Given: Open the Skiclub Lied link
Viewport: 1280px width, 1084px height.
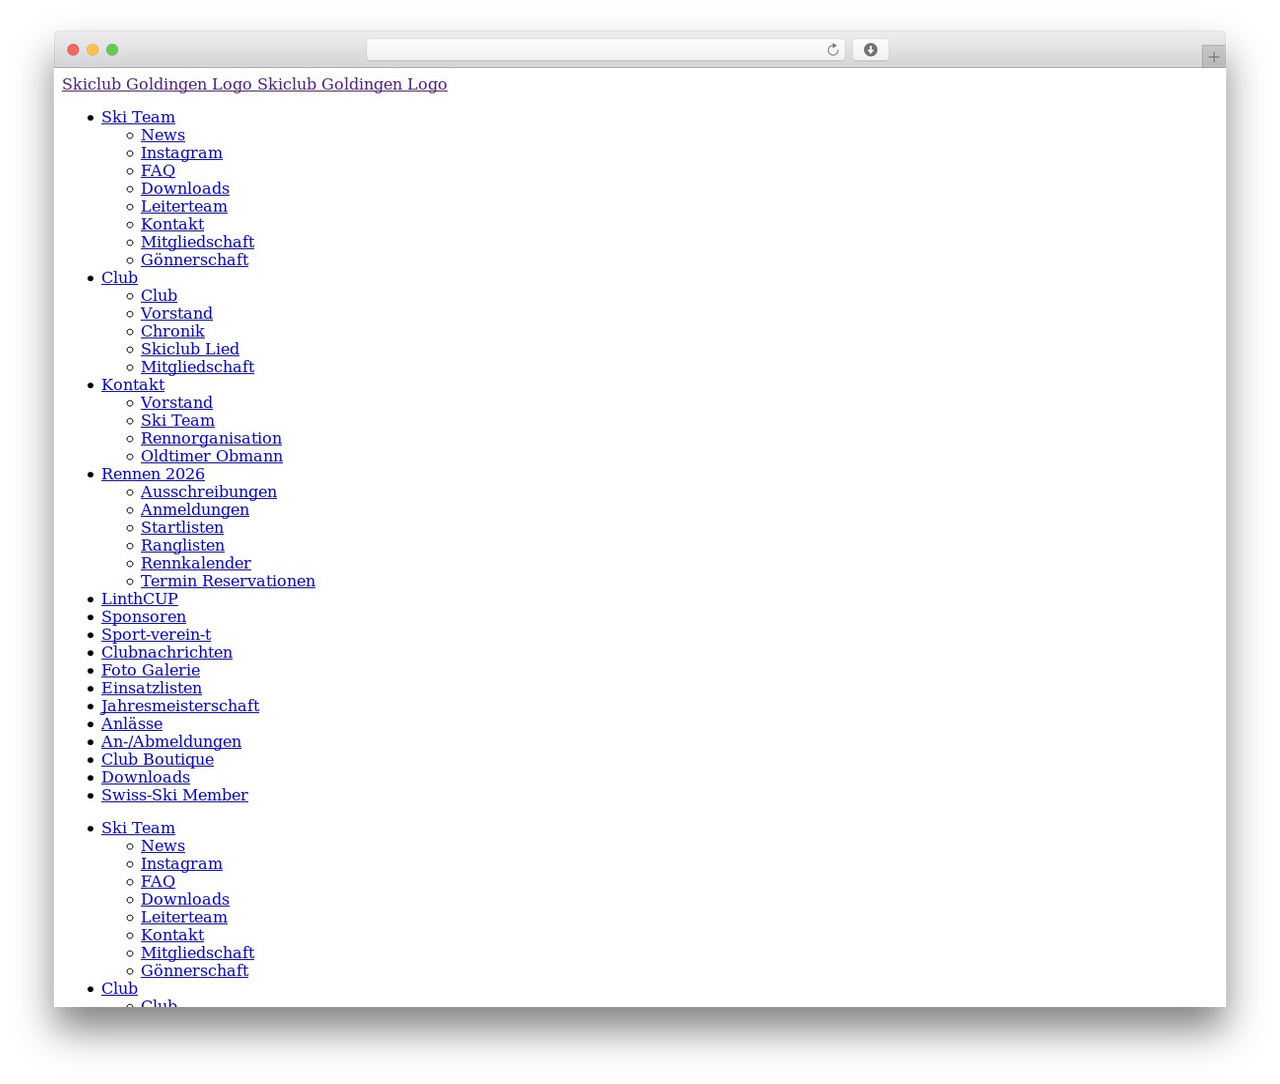Looking at the screenshot, I should coord(190,349).
